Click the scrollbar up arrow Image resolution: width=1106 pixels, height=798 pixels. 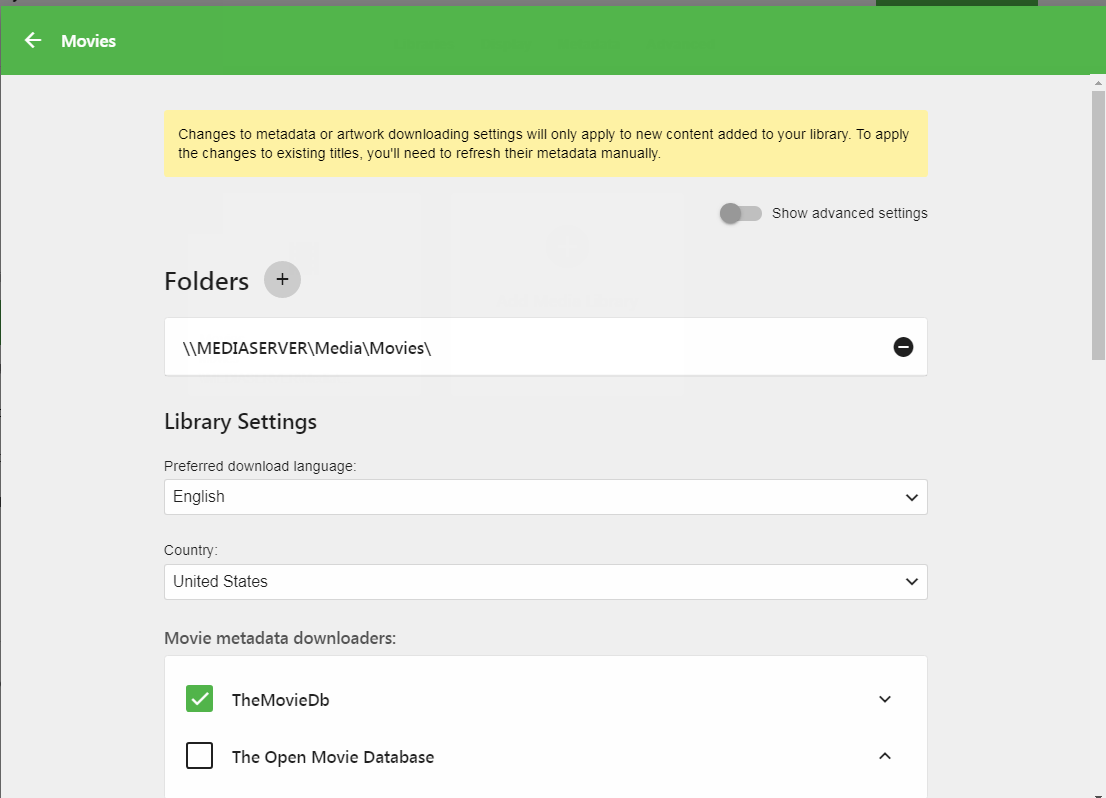pyautogui.click(x=1098, y=83)
